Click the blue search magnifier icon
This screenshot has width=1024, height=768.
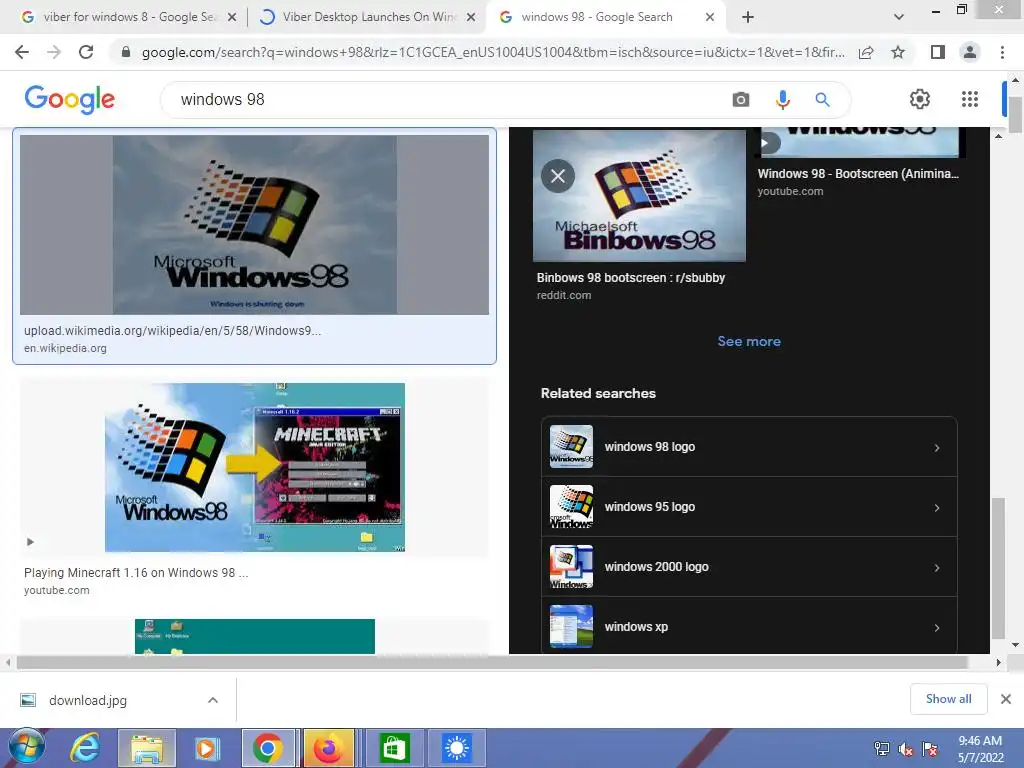[x=822, y=99]
